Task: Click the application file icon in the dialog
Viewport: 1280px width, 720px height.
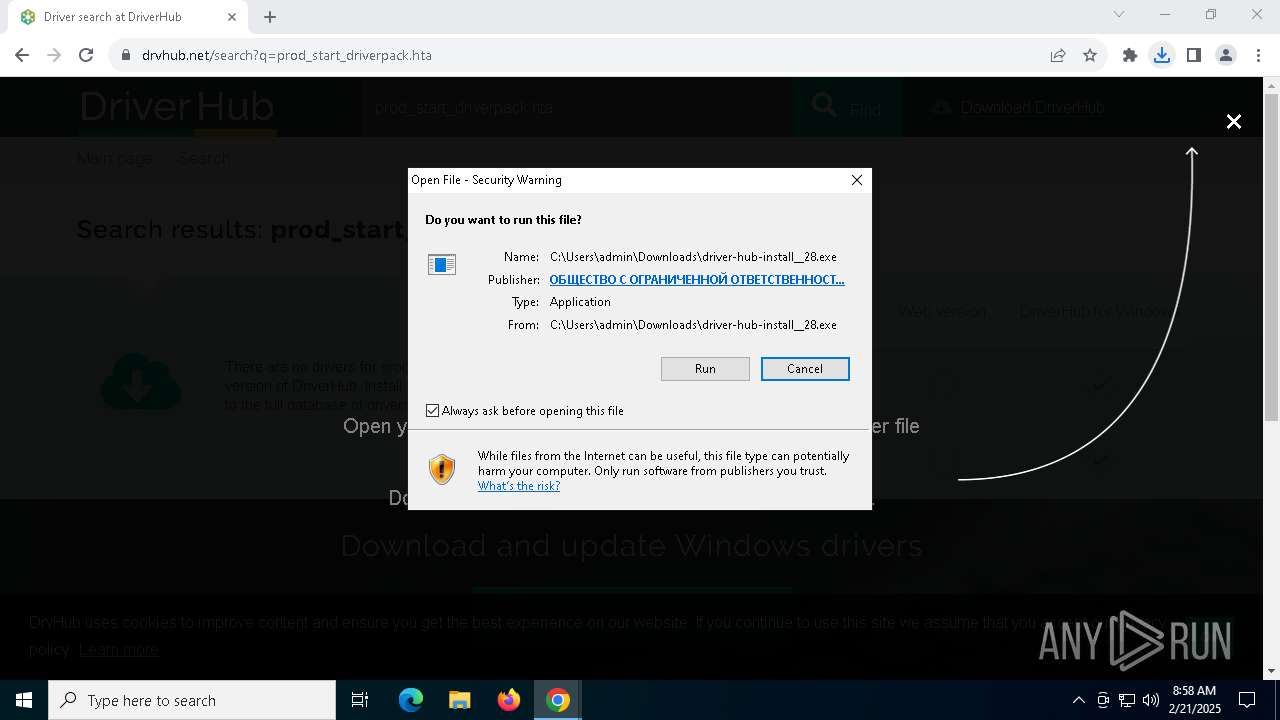Action: [x=442, y=264]
